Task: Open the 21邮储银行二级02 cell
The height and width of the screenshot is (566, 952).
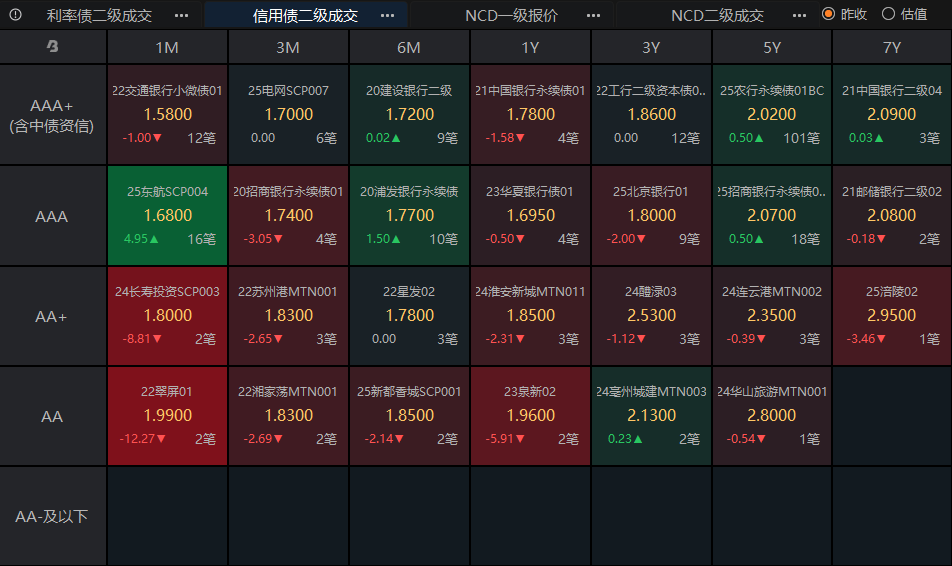Action: (892, 216)
